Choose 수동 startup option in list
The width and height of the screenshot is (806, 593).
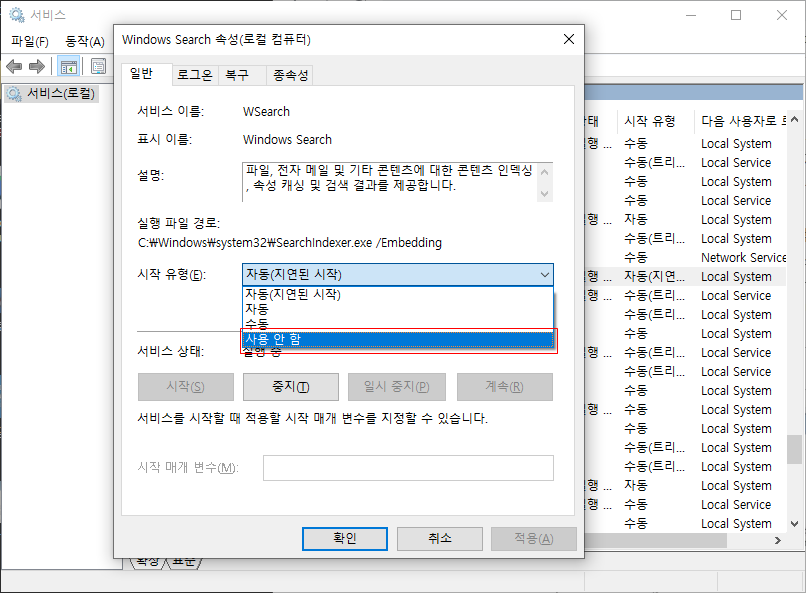pos(397,324)
